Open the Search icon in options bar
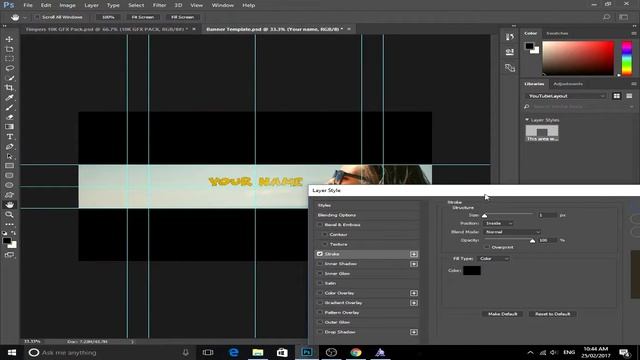Image resolution: width=640 pixels, height=360 pixels. 607,17
